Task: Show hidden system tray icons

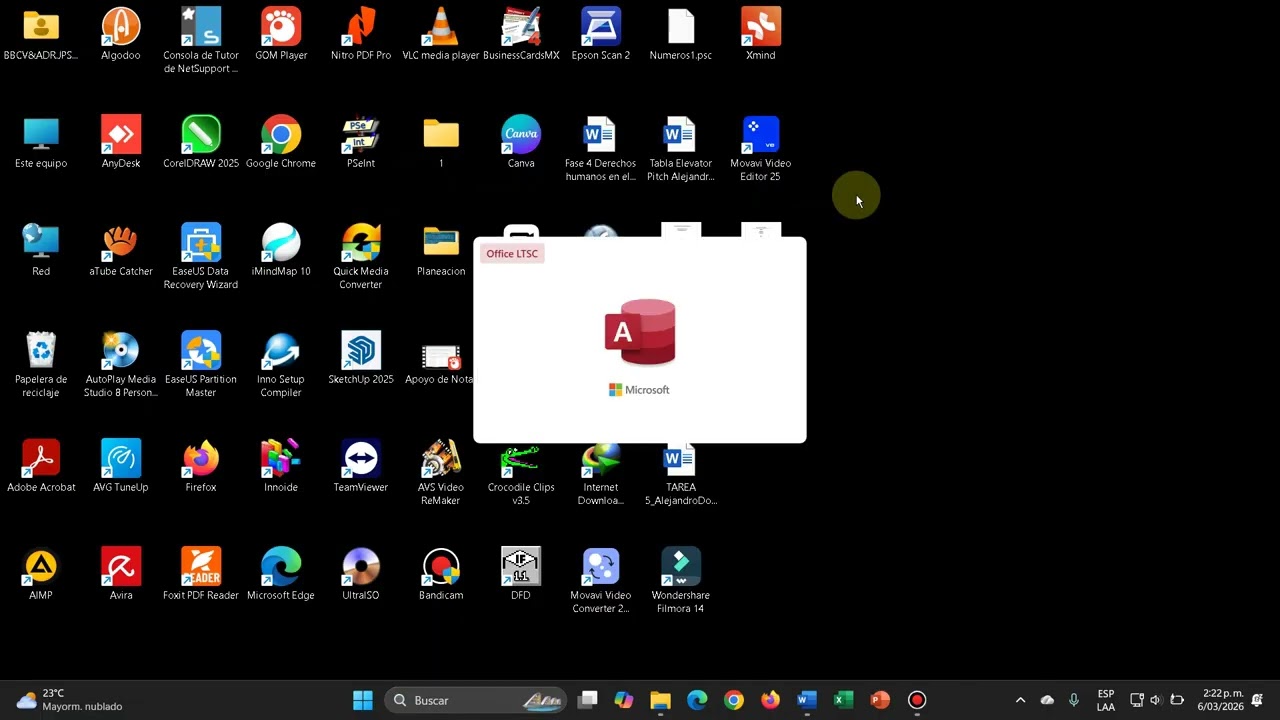Action: click(1020, 700)
